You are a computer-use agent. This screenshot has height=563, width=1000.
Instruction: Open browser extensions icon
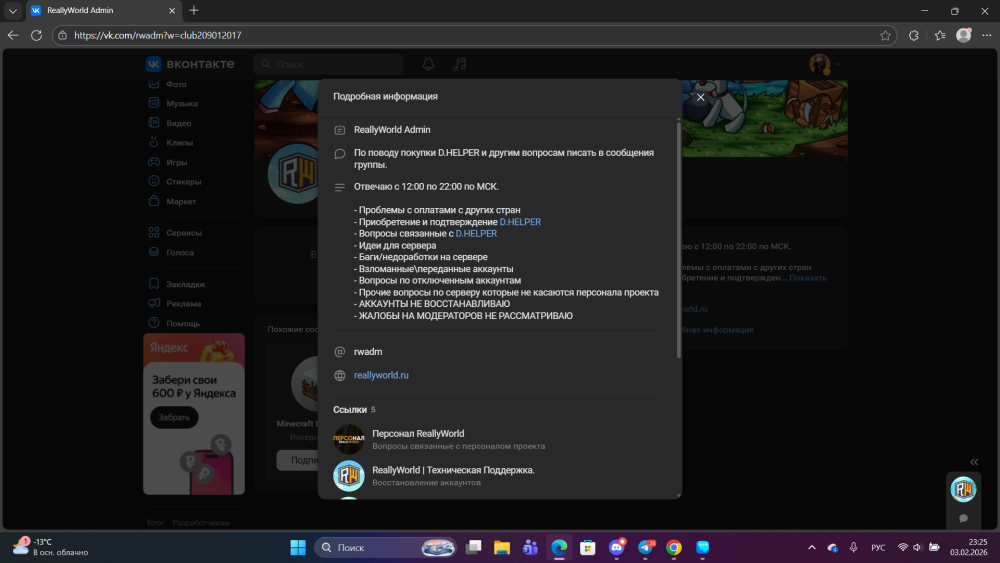click(913, 35)
